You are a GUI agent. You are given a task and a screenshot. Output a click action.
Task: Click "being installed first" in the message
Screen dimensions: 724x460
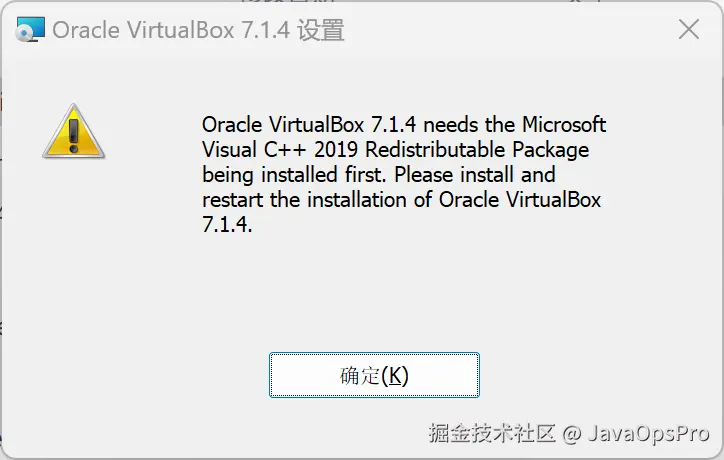[x=294, y=175]
